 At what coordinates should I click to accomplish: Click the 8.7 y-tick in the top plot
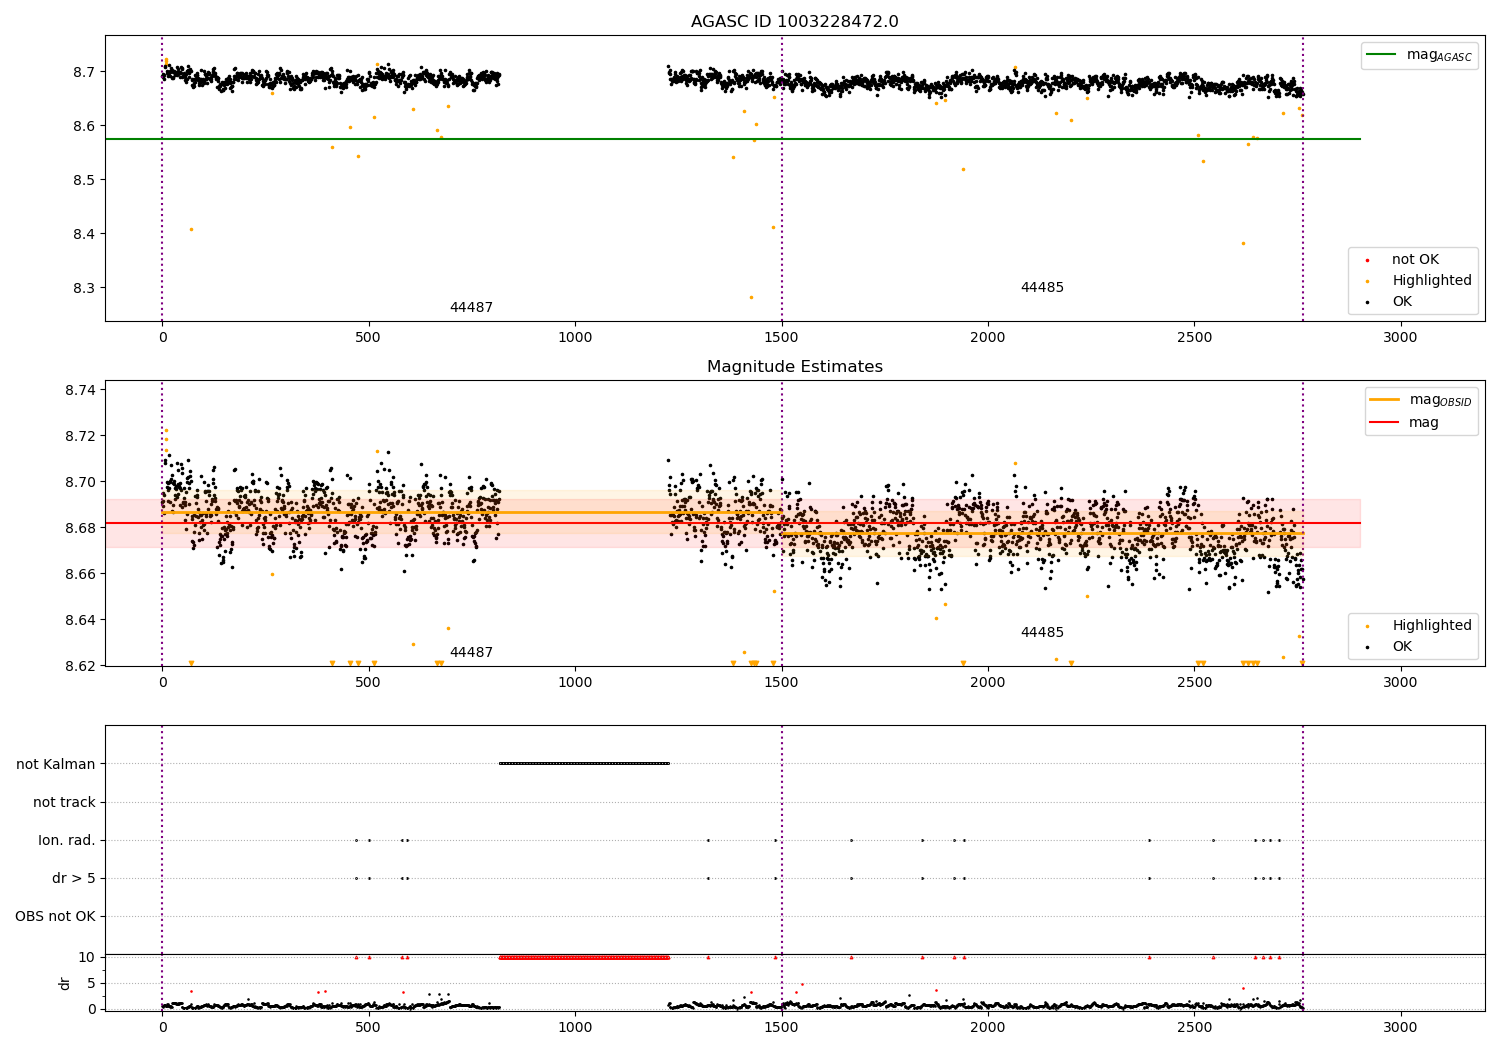(x=84, y=72)
